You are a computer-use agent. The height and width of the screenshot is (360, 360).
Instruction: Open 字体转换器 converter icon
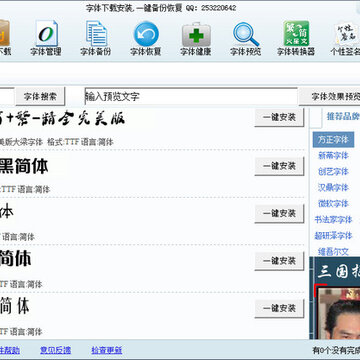(x=296, y=38)
